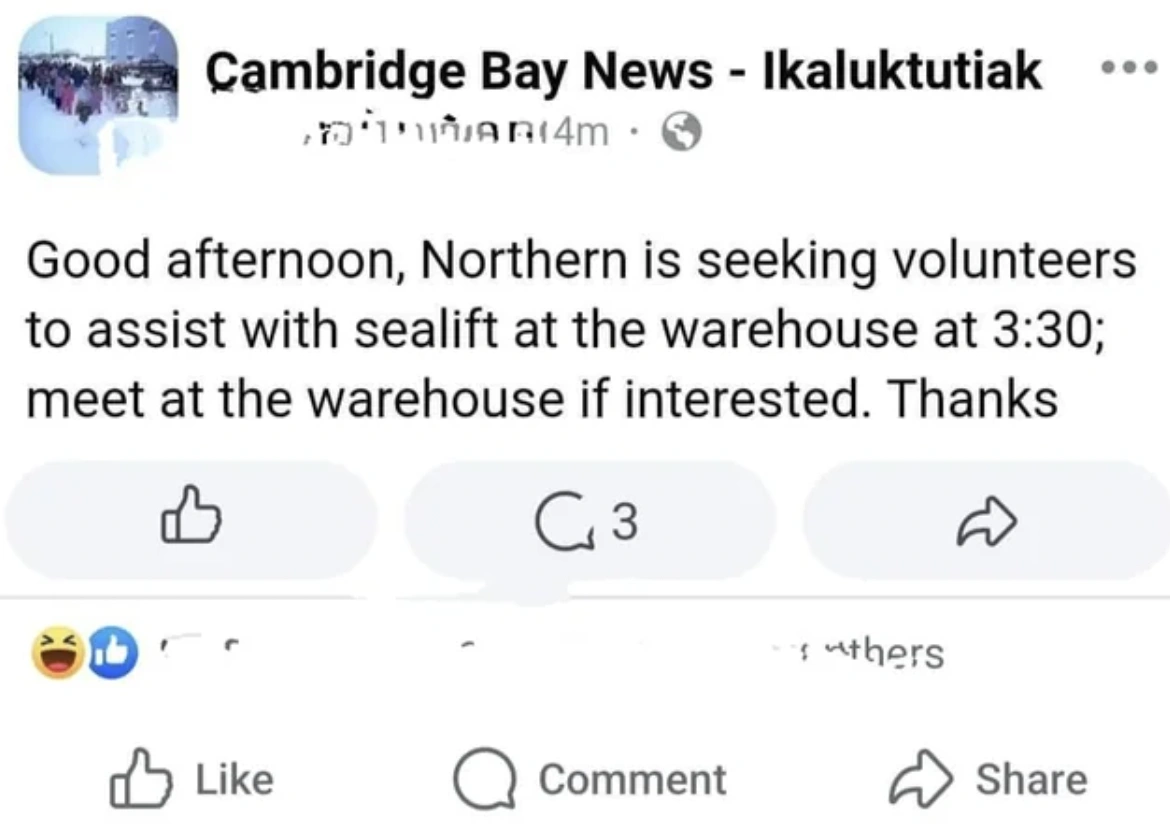This screenshot has height=832, width=1170.
Task: Click the thumbs-up icon beside the Like label
Action: [137, 780]
